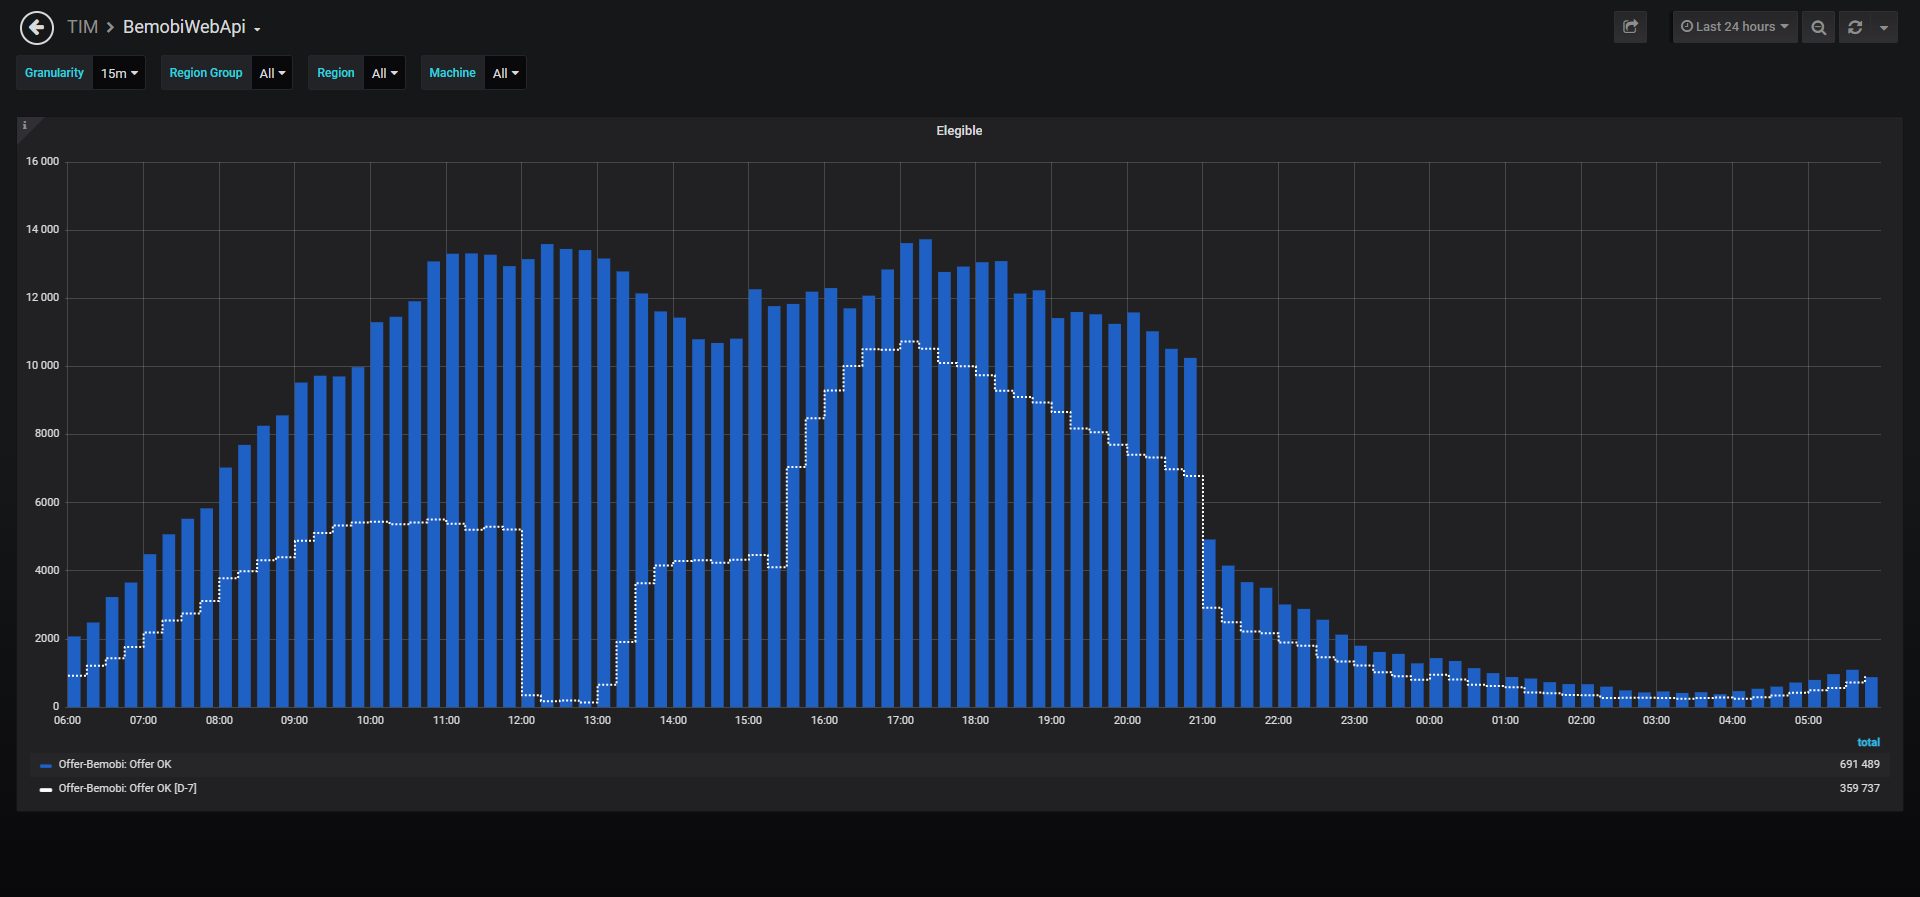Screen dimensions: 1920x897
Task: Click the 00:00 time axis label
Action: [1429, 720]
